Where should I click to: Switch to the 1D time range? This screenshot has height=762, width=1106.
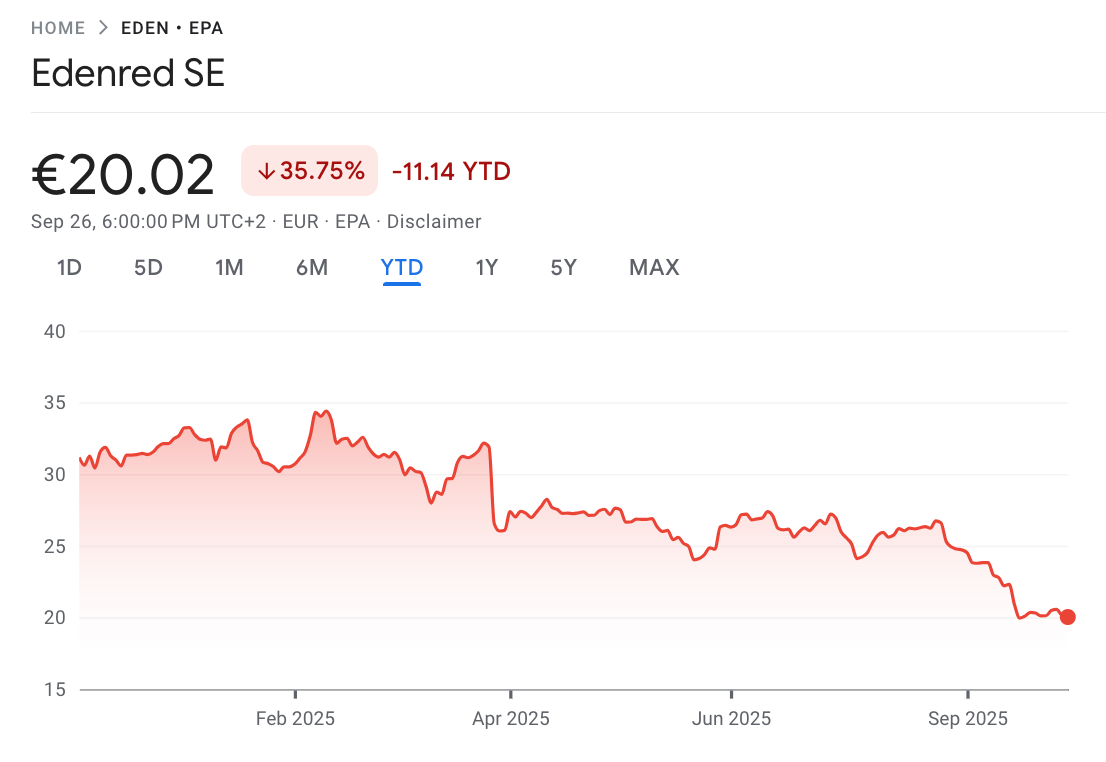69,267
